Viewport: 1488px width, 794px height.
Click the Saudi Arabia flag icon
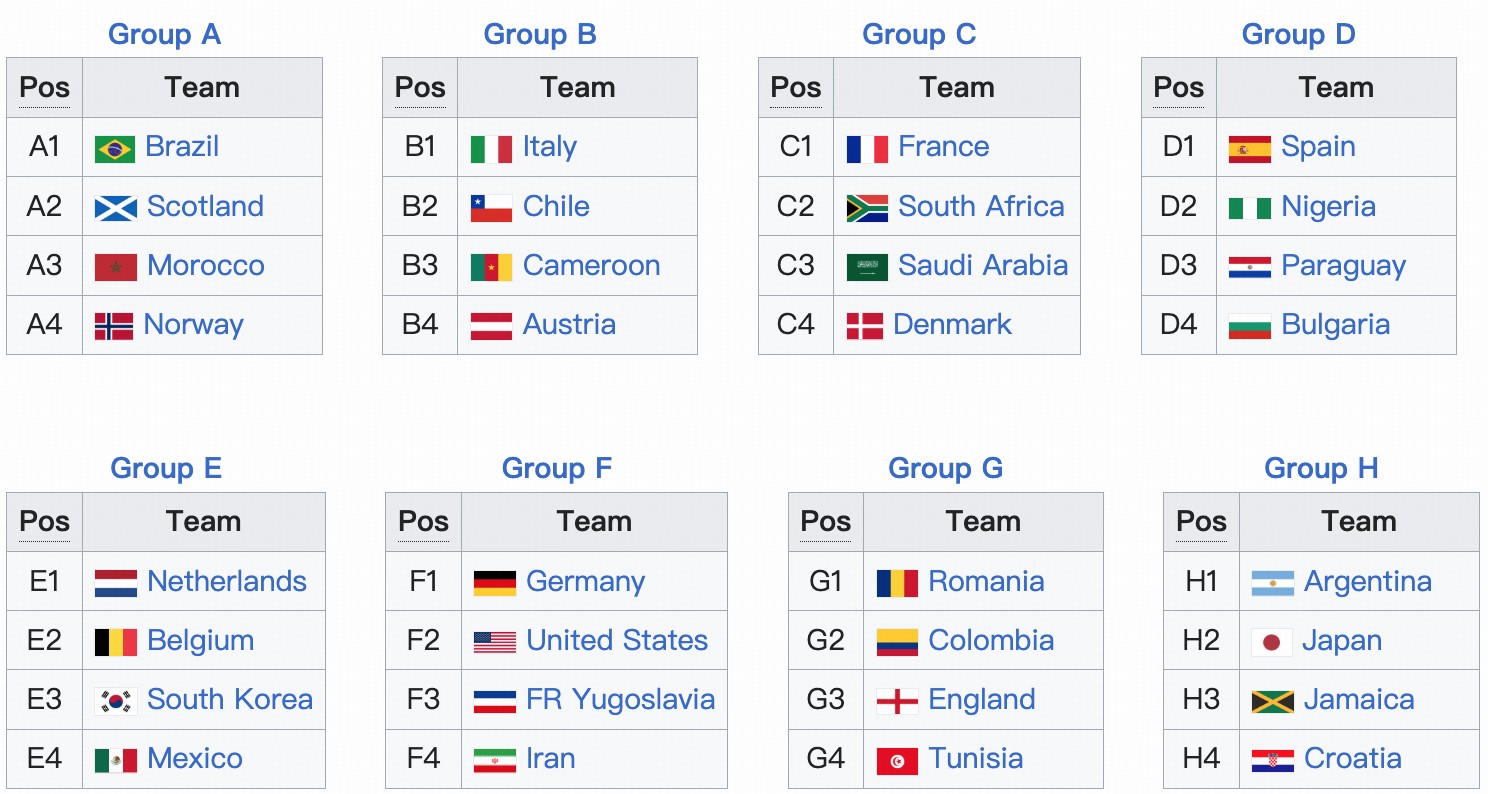pyautogui.click(x=867, y=266)
